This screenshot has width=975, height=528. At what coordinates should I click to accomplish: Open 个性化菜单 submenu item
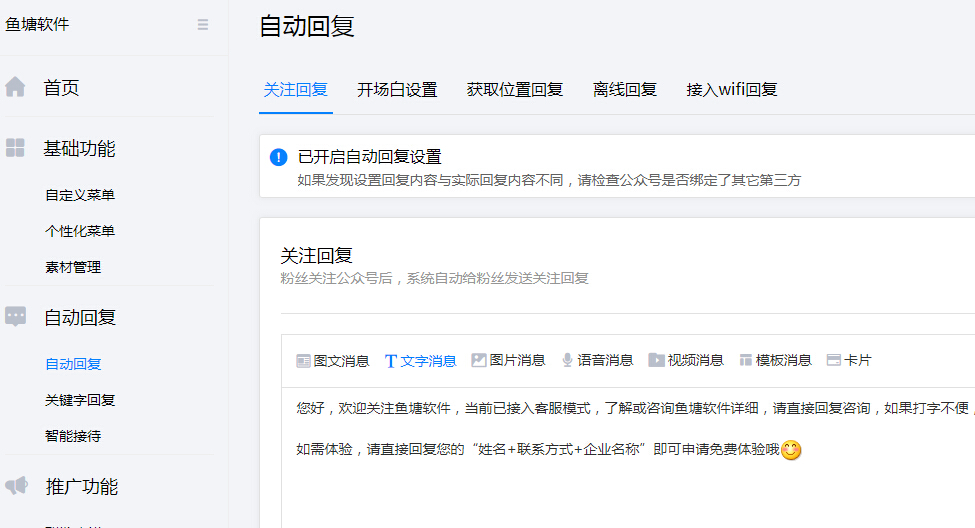tap(80, 231)
